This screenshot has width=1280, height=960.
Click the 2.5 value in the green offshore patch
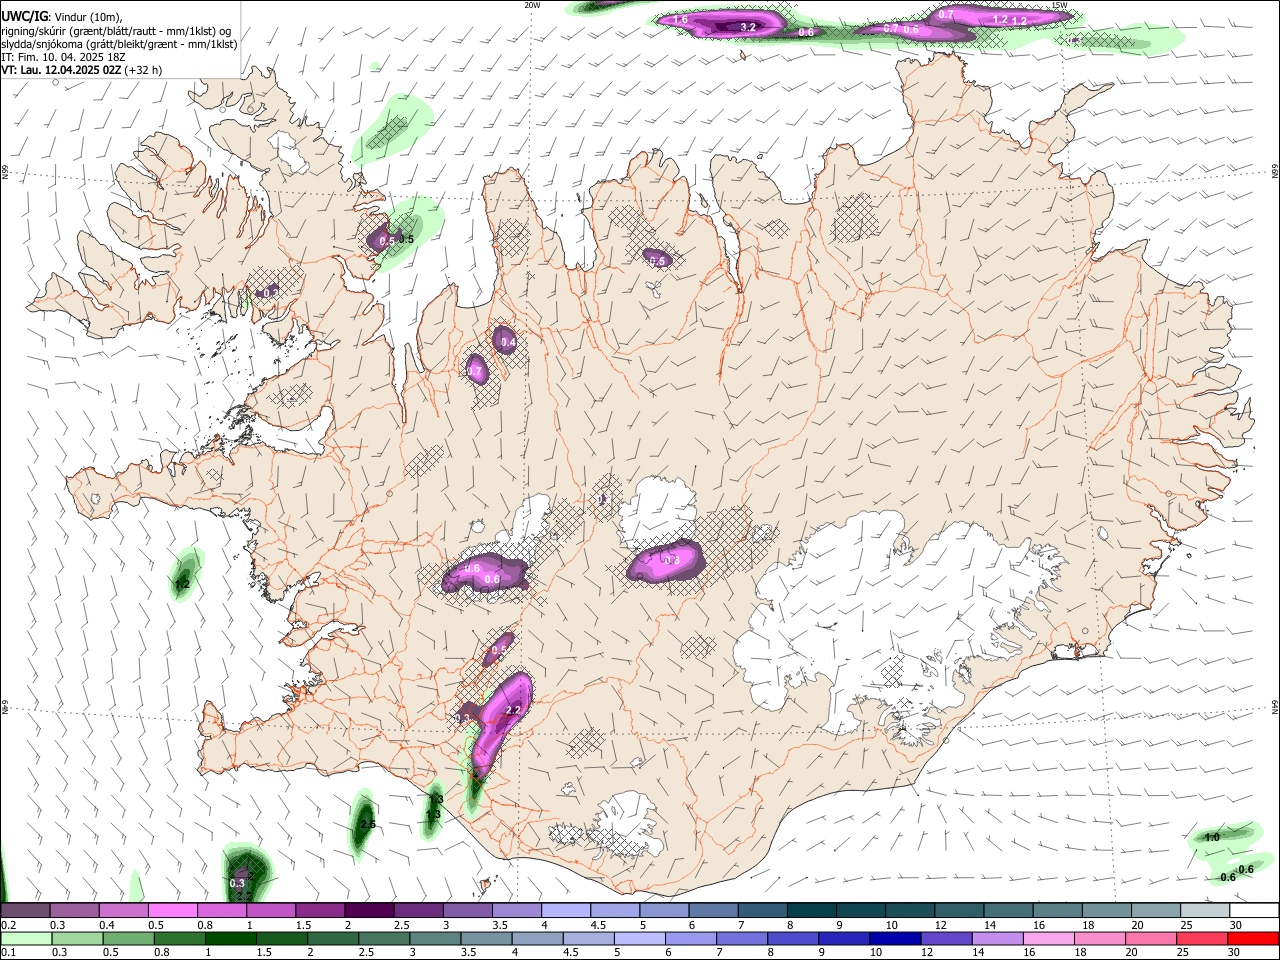[x=368, y=824]
